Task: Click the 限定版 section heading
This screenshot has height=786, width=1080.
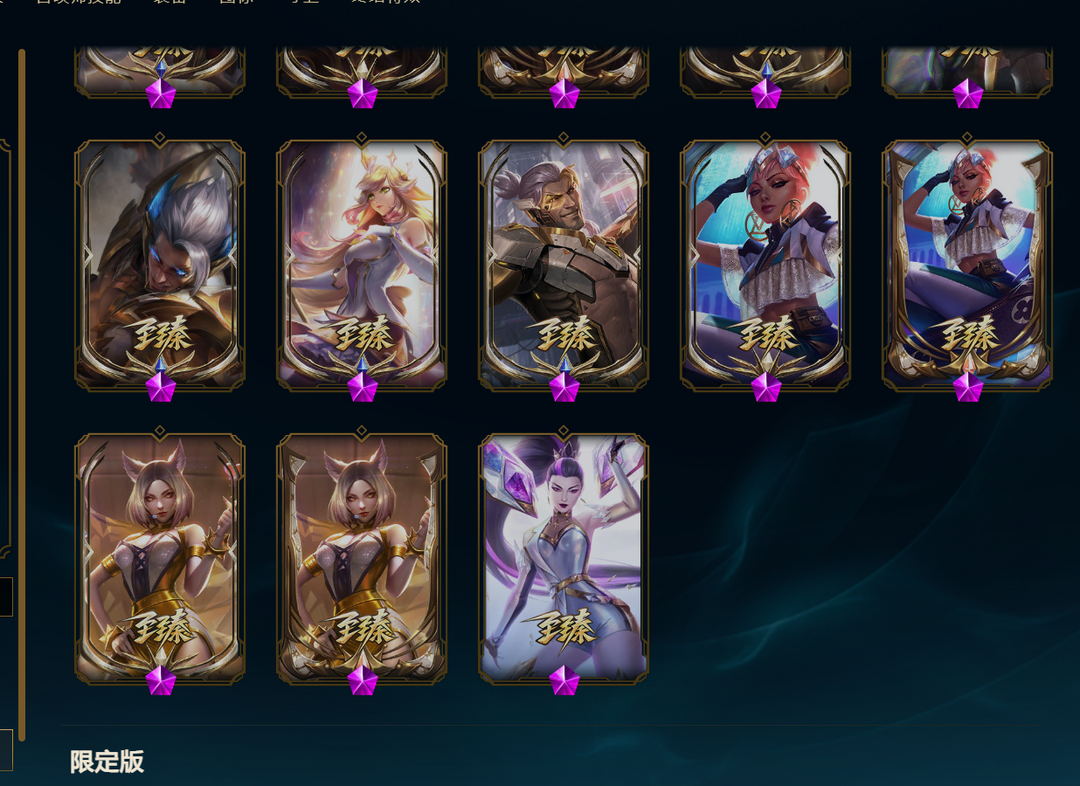Action: pyautogui.click(x=107, y=761)
